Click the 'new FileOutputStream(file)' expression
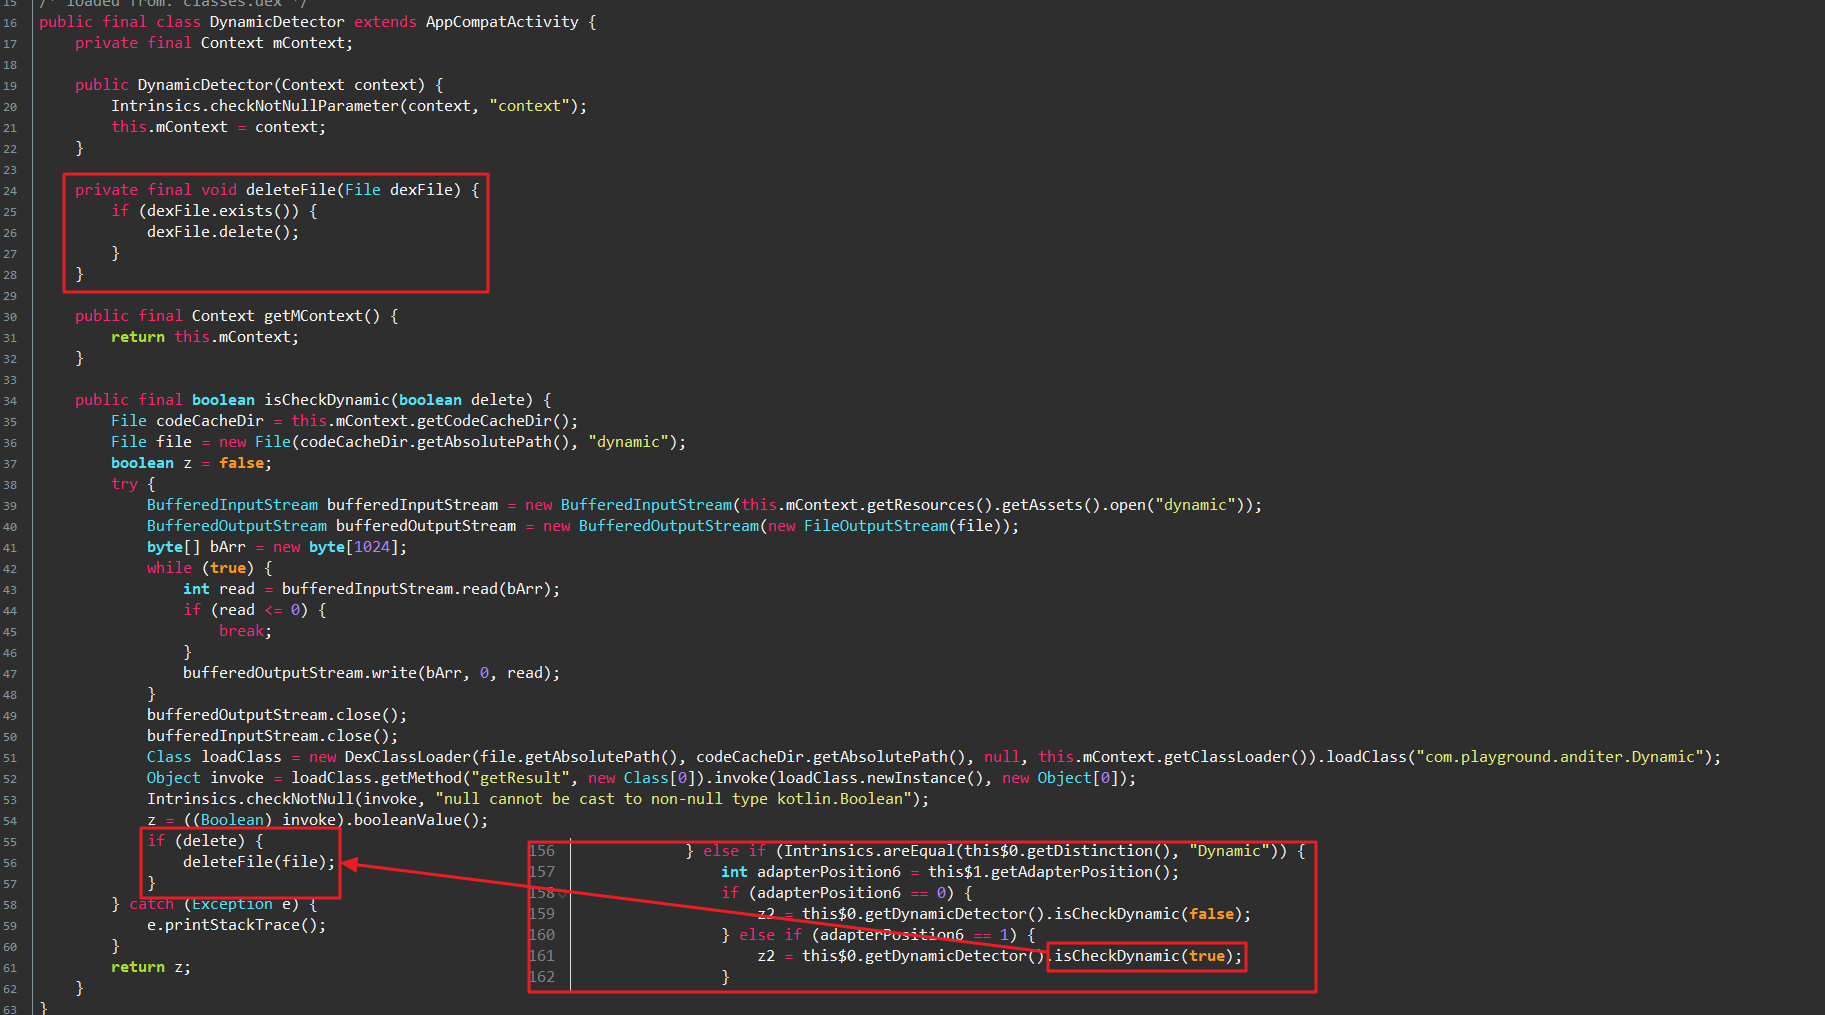The width and height of the screenshot is (1825, 1015). (x=889, y=526)
